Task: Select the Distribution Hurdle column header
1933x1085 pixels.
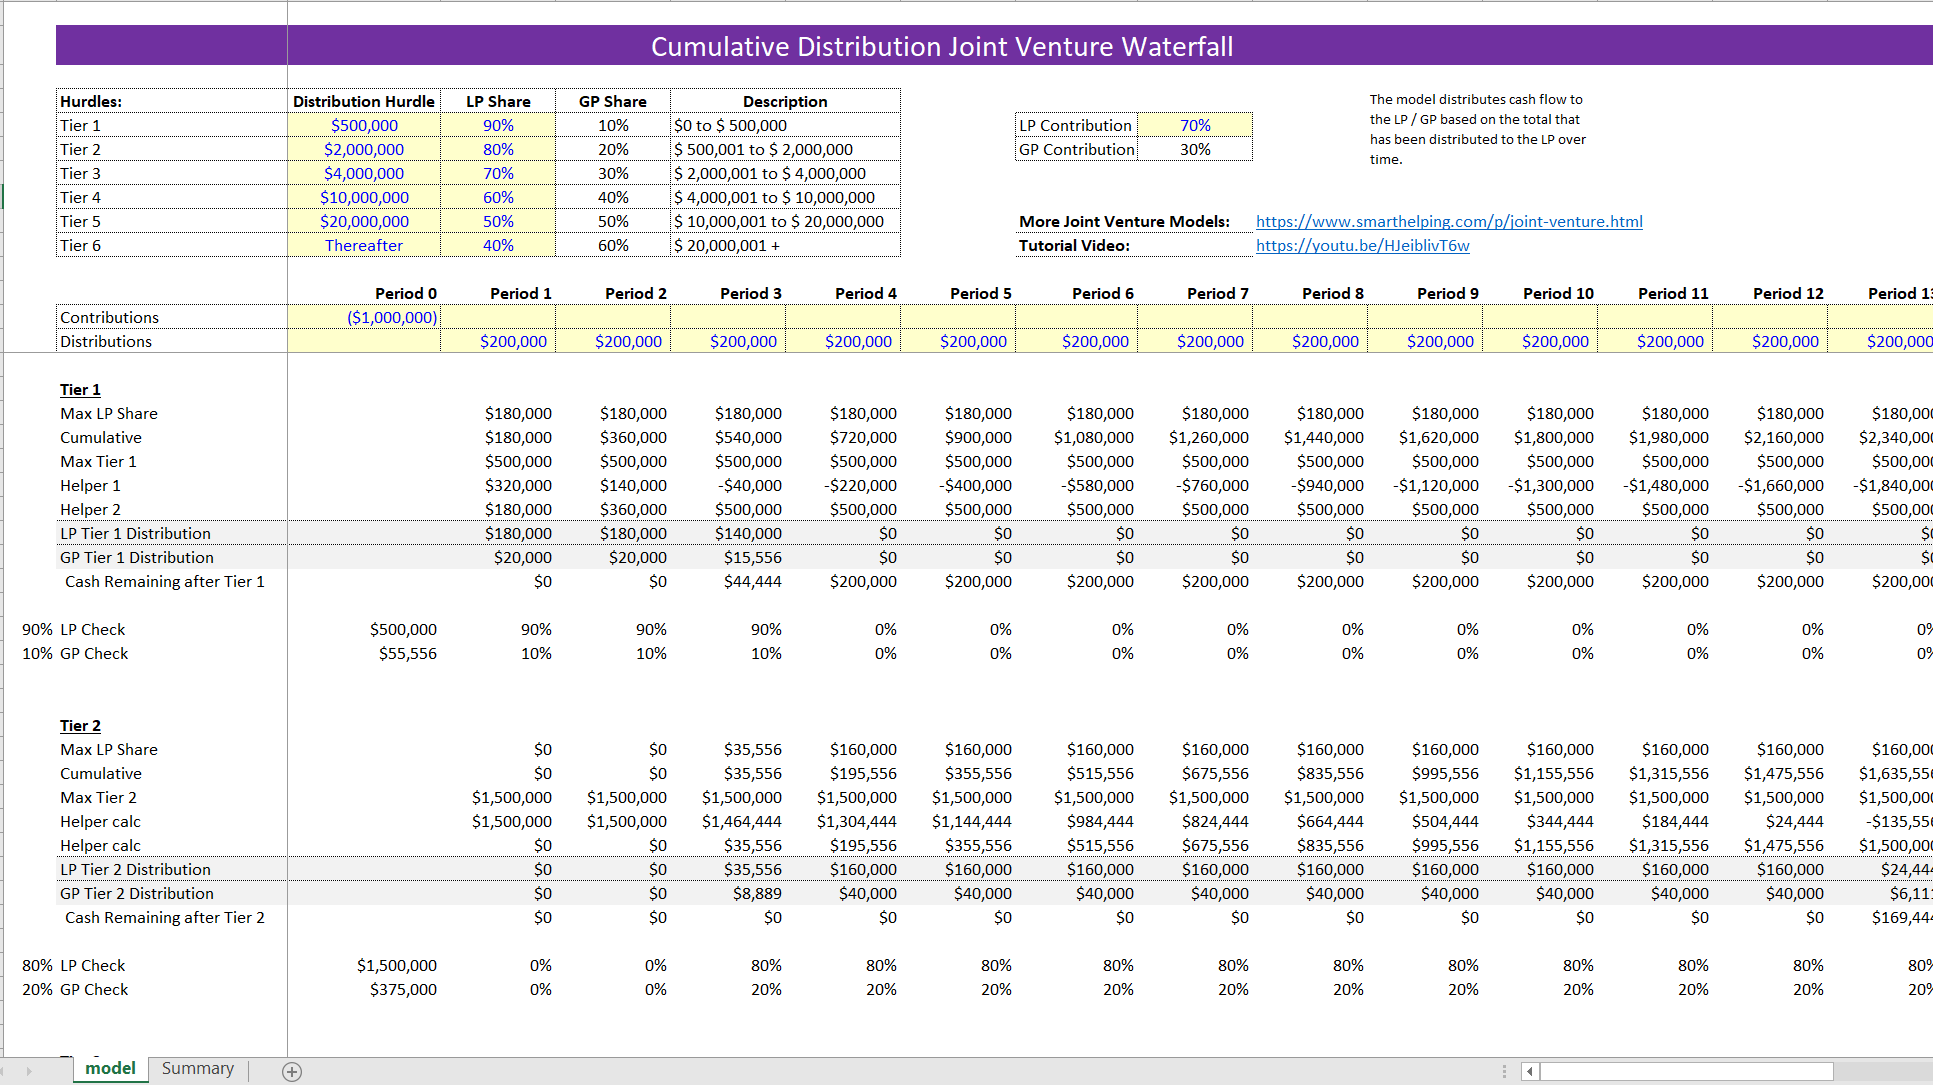Action: click(364, 101)
